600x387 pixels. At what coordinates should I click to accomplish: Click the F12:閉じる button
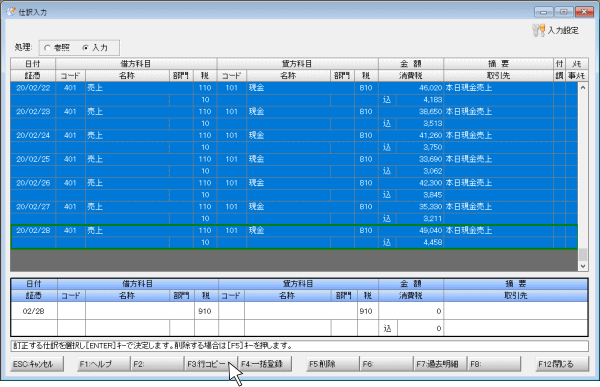click(x=562, y=364)
